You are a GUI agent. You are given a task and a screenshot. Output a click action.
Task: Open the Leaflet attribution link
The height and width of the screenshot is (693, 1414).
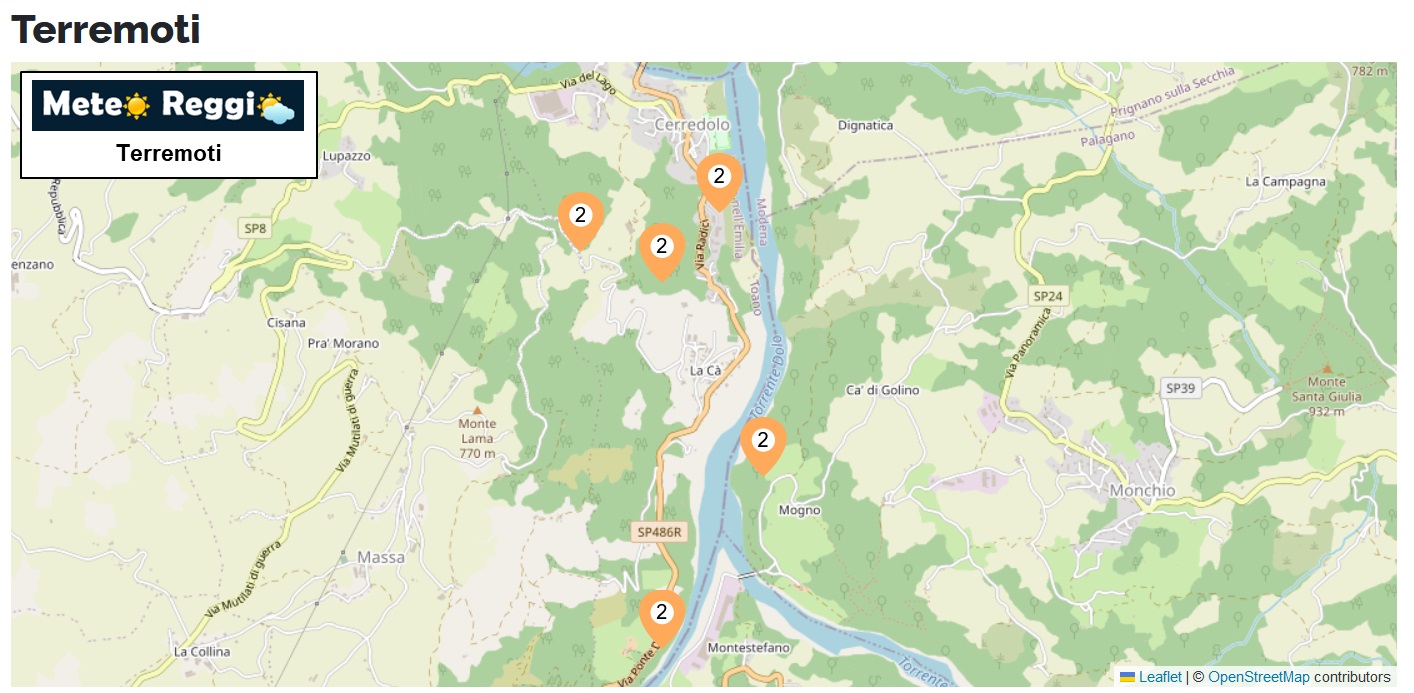tap(1160, 677)
